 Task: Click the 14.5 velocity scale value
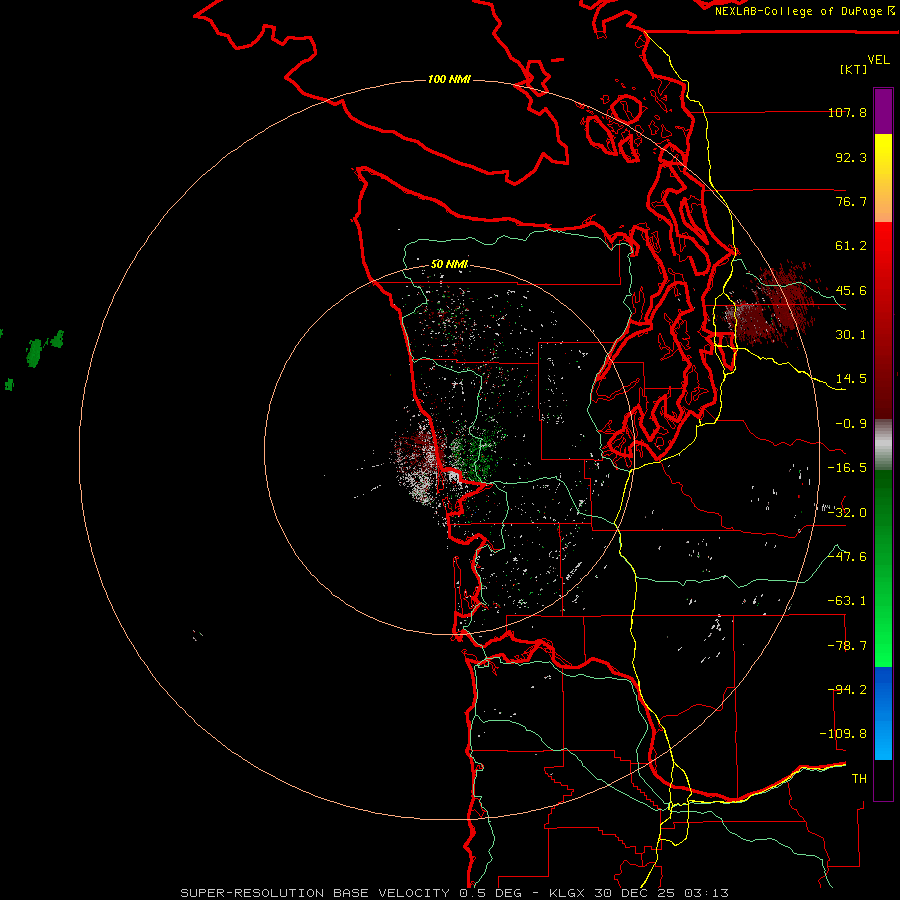851,379
